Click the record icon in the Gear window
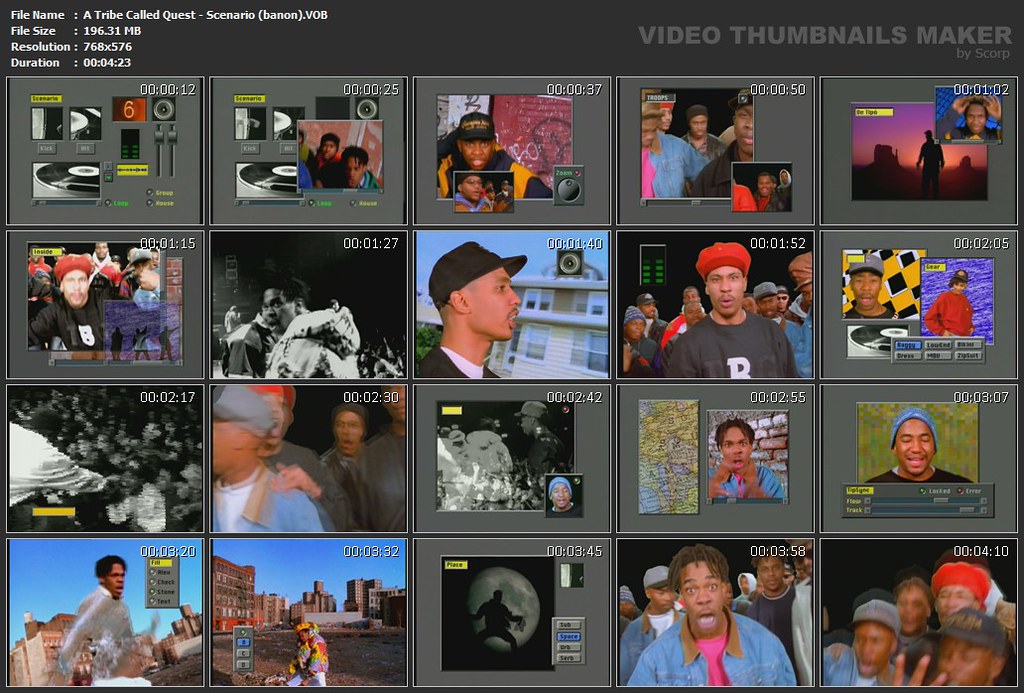 (x=868, y=339)
